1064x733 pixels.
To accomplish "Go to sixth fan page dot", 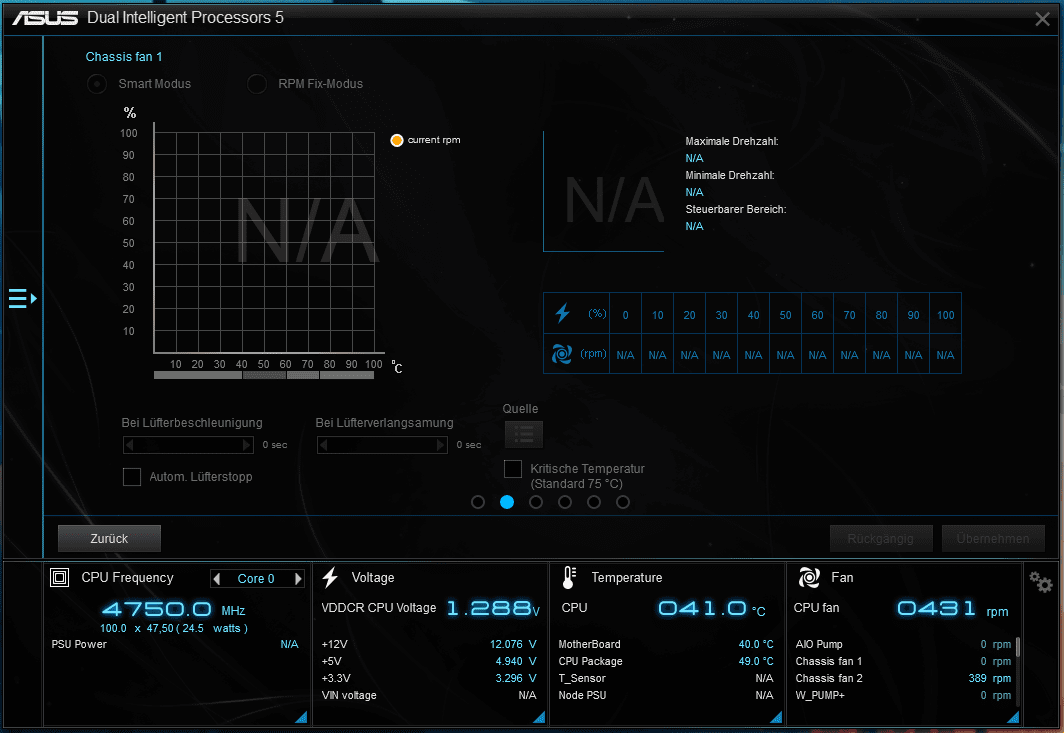I will (x=623, y=502).
